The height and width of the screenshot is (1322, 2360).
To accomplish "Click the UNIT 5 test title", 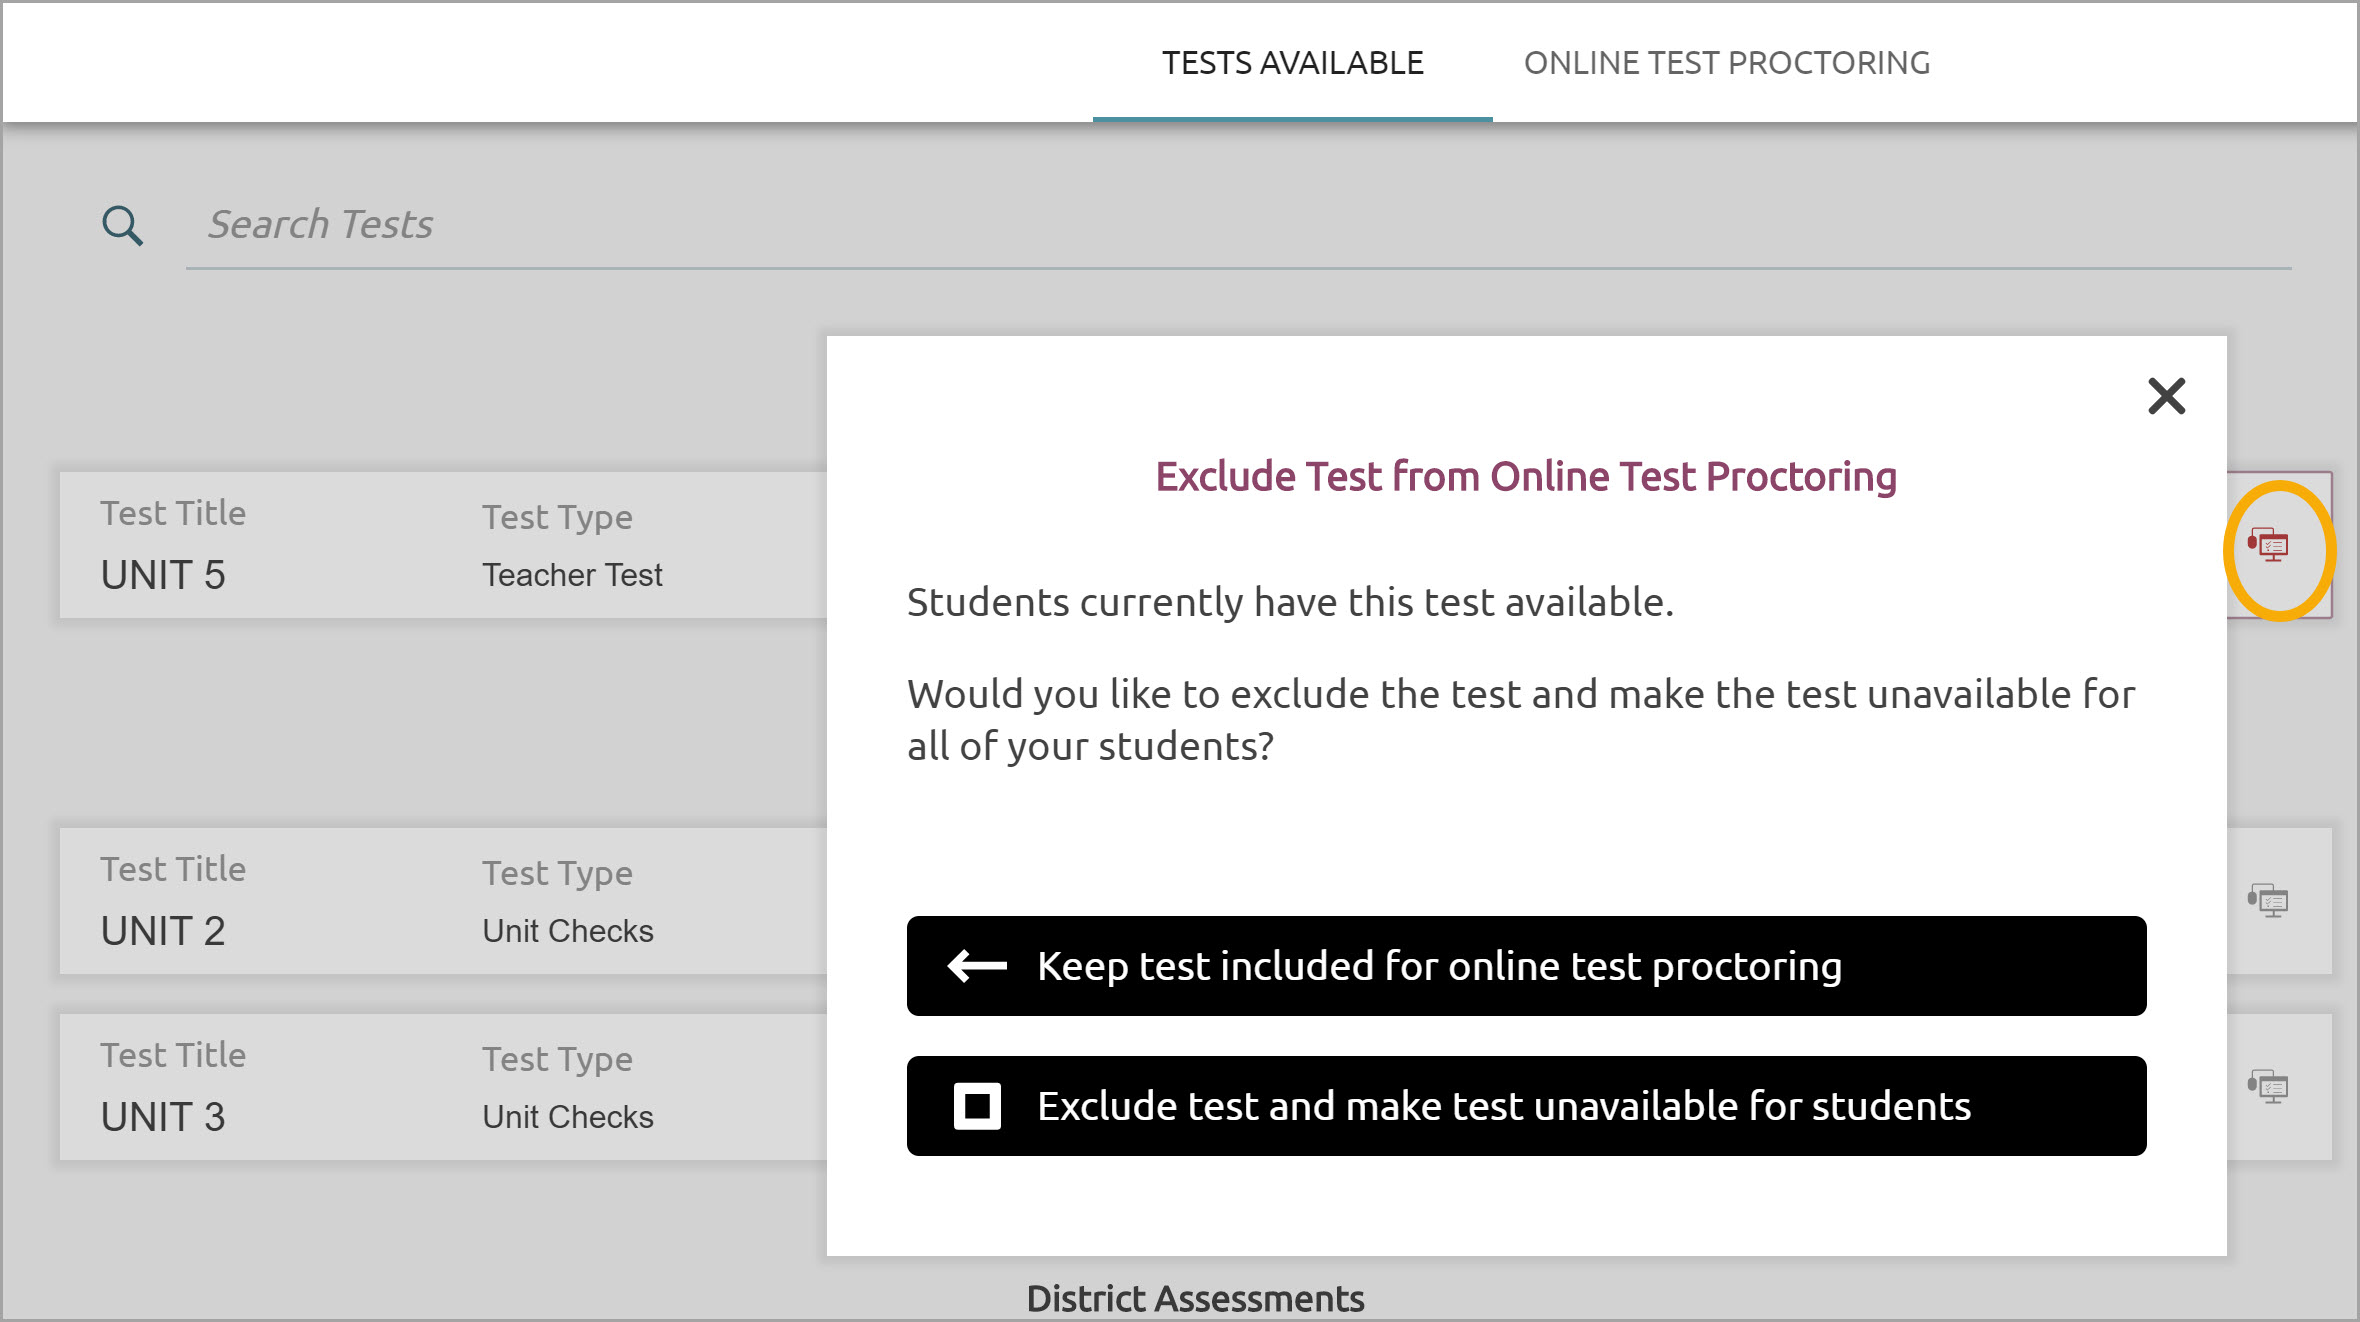I will click(x=162, y=574).
